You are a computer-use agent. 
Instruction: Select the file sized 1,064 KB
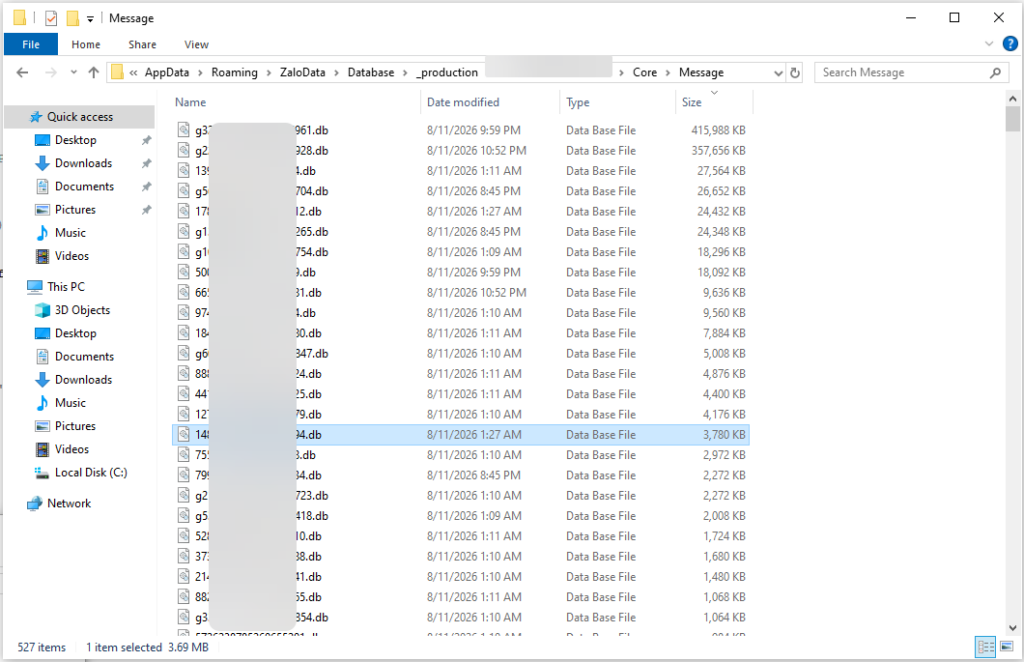[x=460, y=617]
